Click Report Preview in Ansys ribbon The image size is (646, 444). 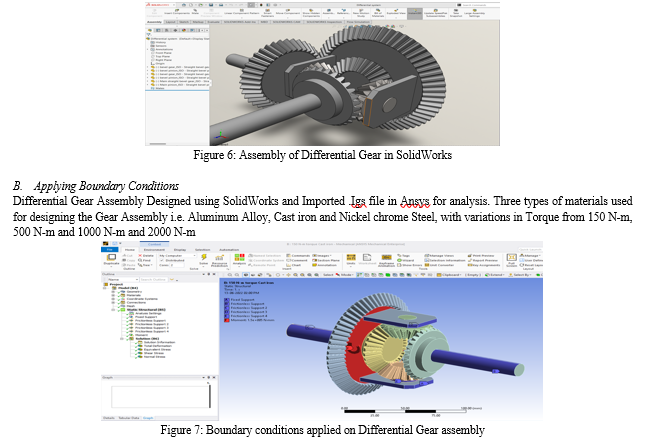pos(483,260)
